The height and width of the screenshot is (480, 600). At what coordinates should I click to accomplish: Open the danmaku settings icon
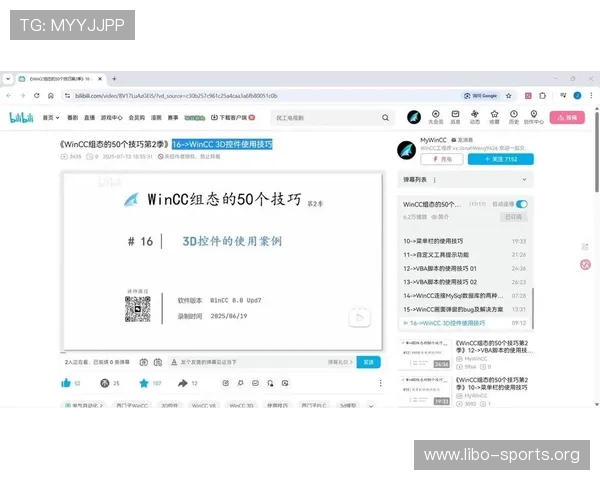click(158, 362)
